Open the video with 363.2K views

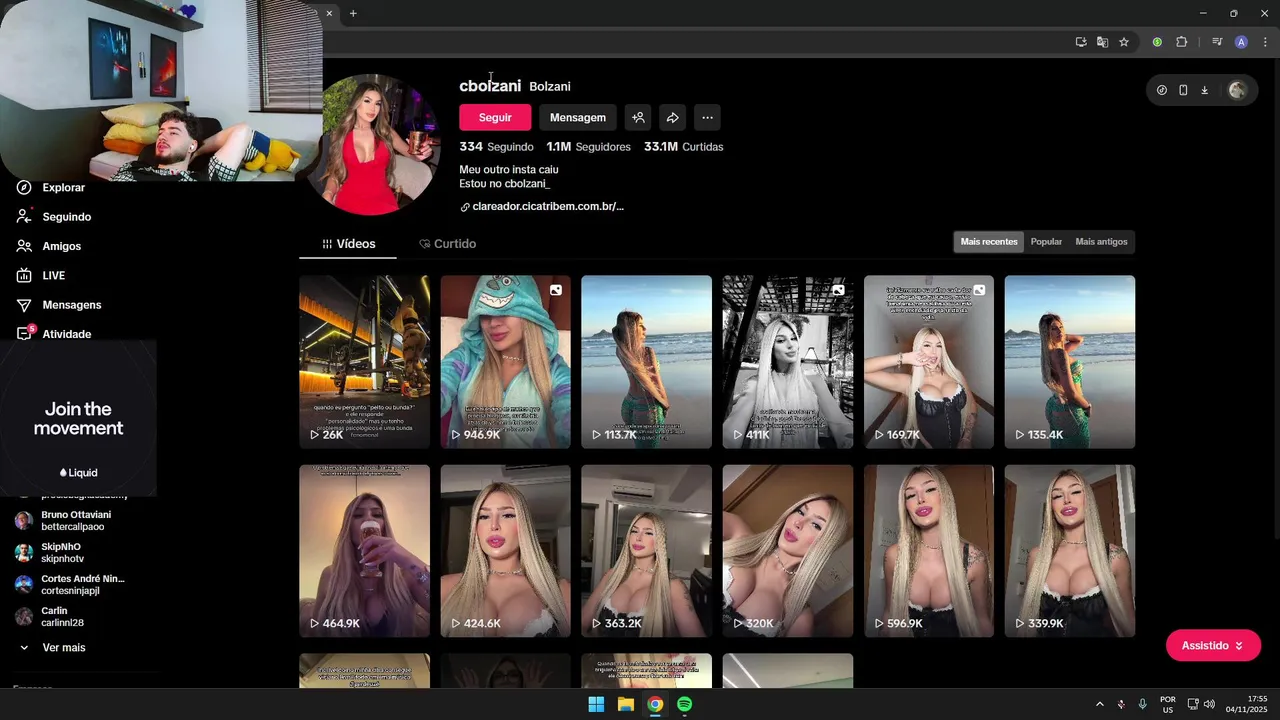646,551
